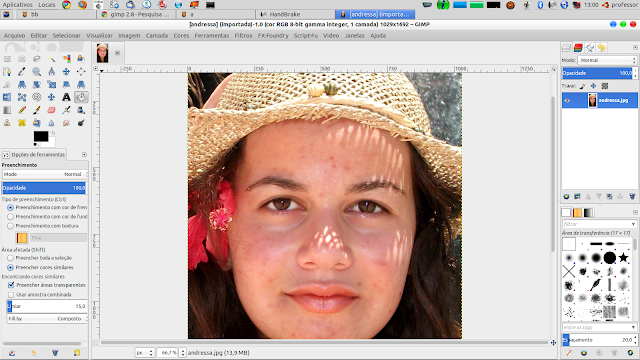
Task: Select the Free Select lasso tool
Action: point(37,59)
